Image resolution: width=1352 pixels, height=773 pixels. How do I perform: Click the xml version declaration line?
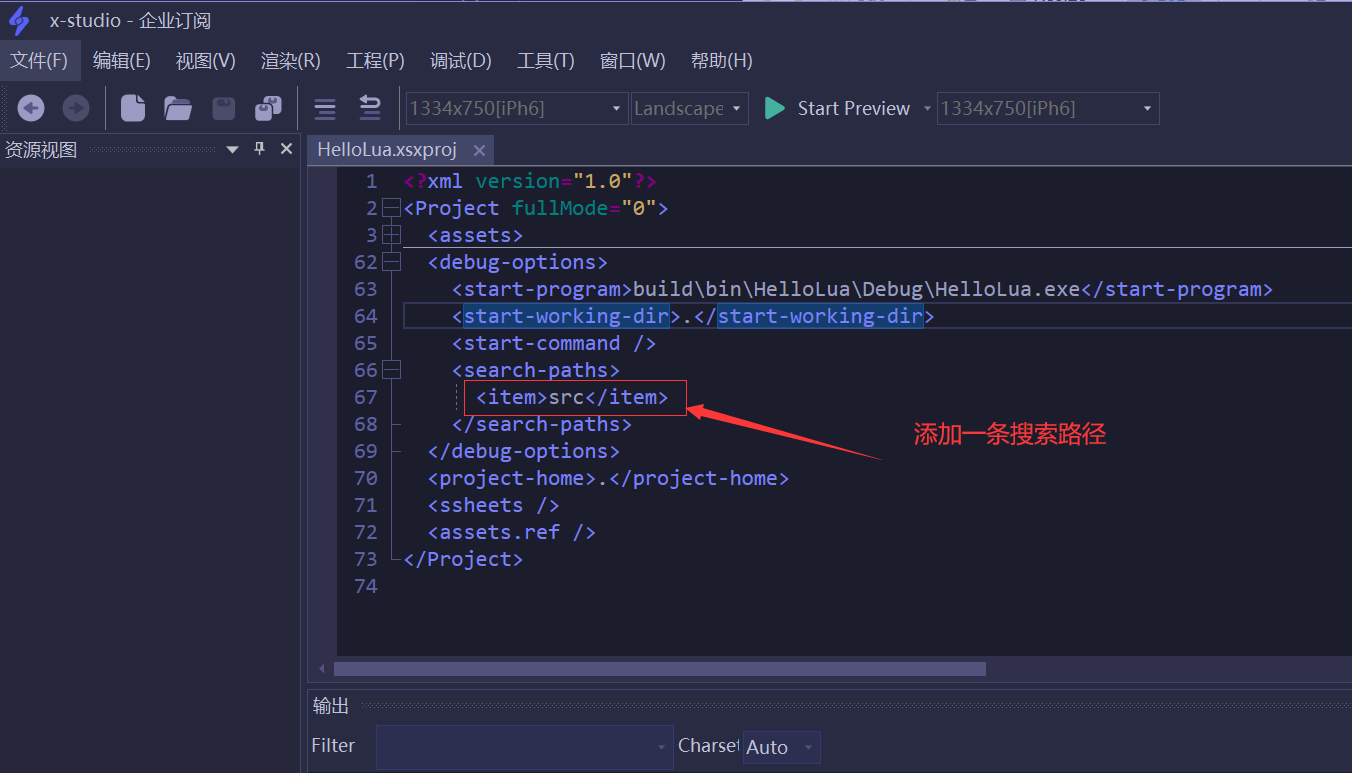tap(530, 181)
